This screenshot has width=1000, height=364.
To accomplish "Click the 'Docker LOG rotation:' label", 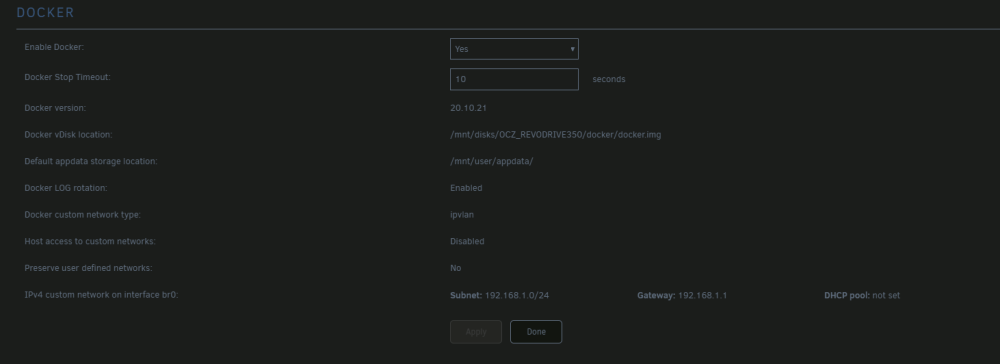I will point(66,188).
